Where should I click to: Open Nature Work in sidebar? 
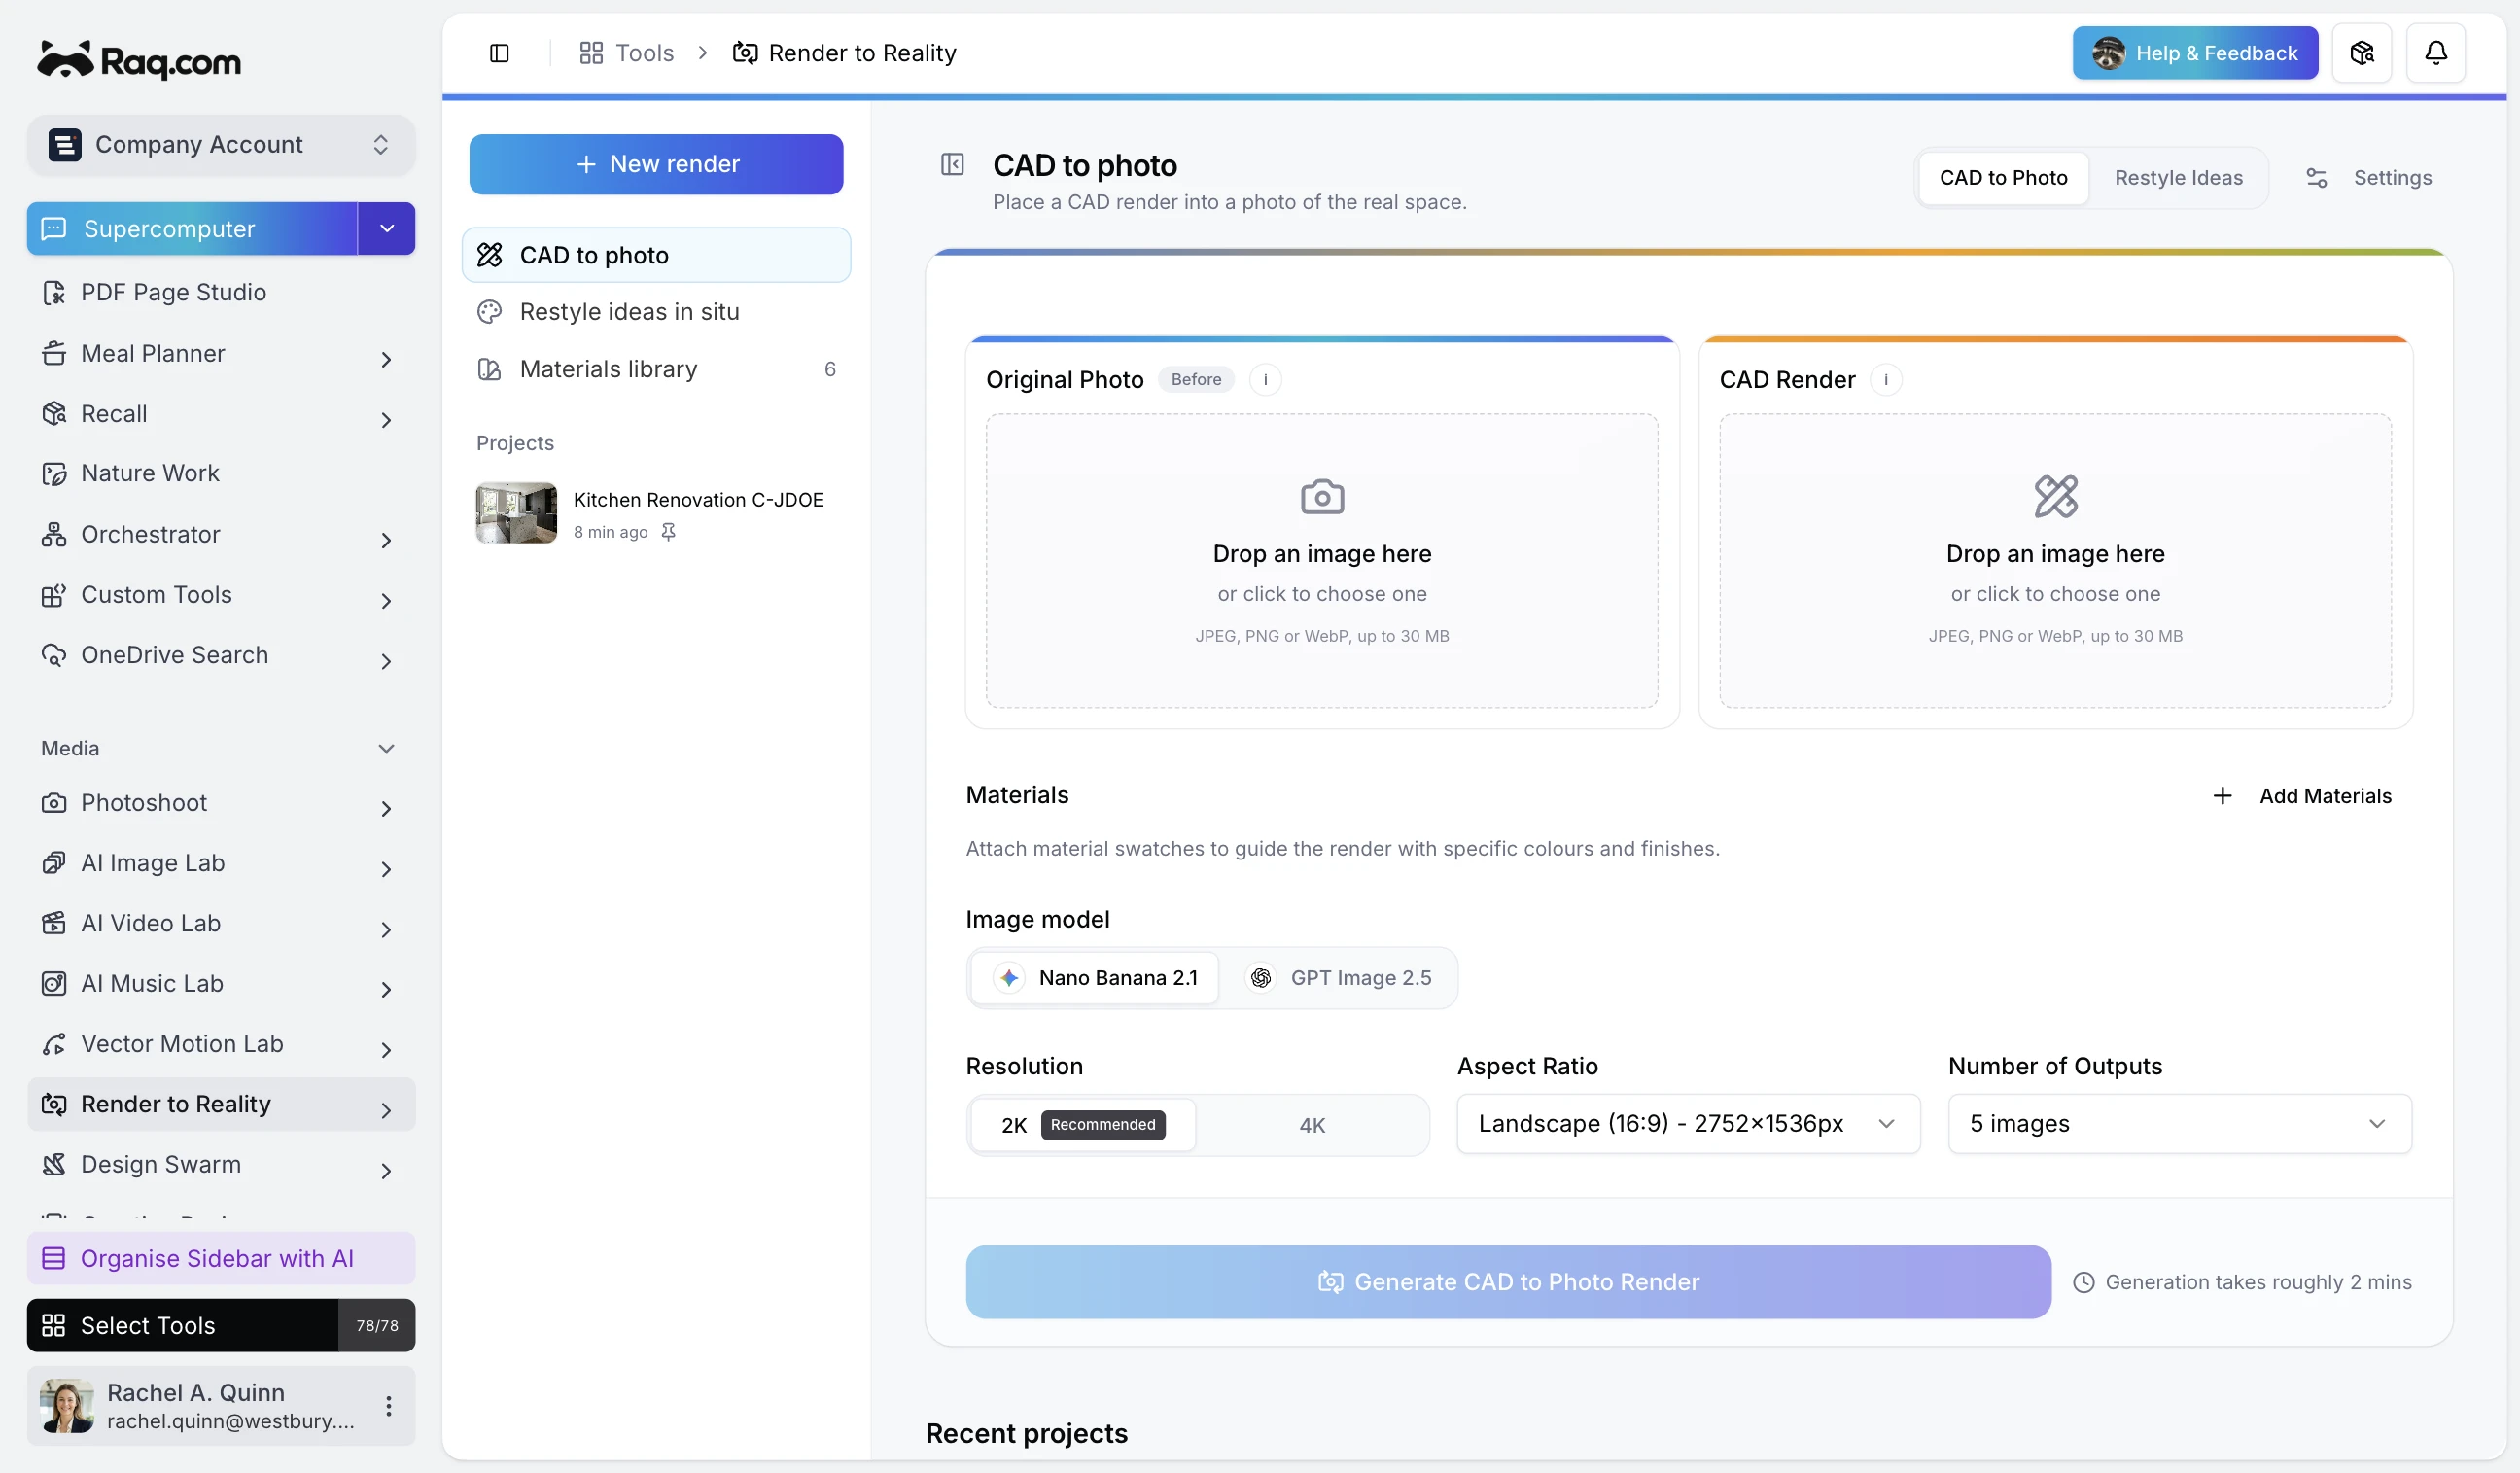point(220,473)
